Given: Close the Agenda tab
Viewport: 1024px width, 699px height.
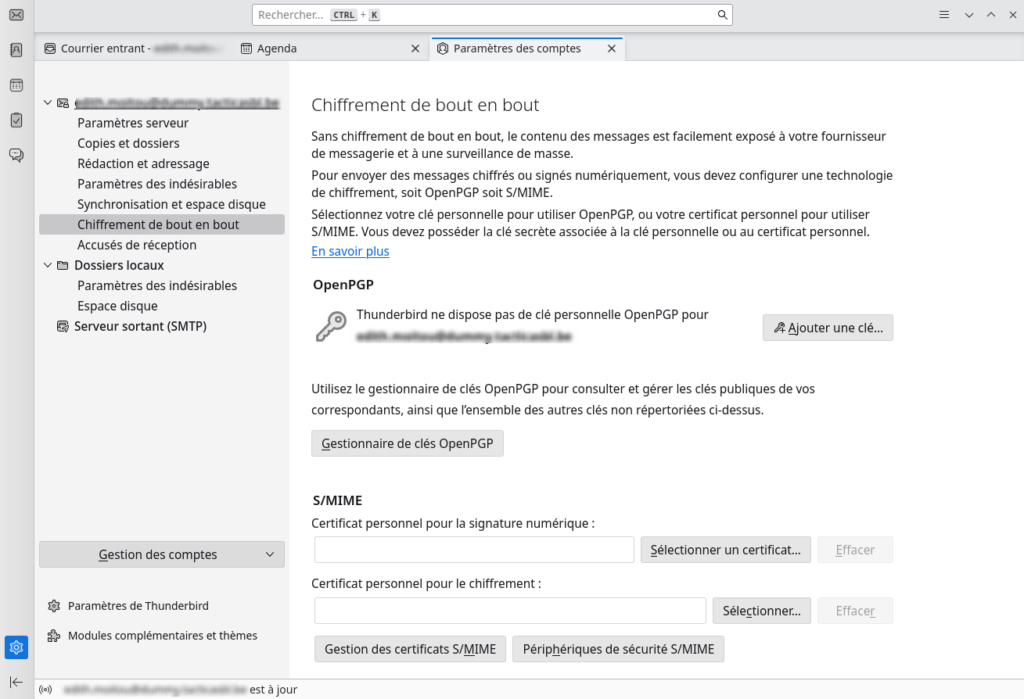Looking at the screenshot, I should coord(415,48).
